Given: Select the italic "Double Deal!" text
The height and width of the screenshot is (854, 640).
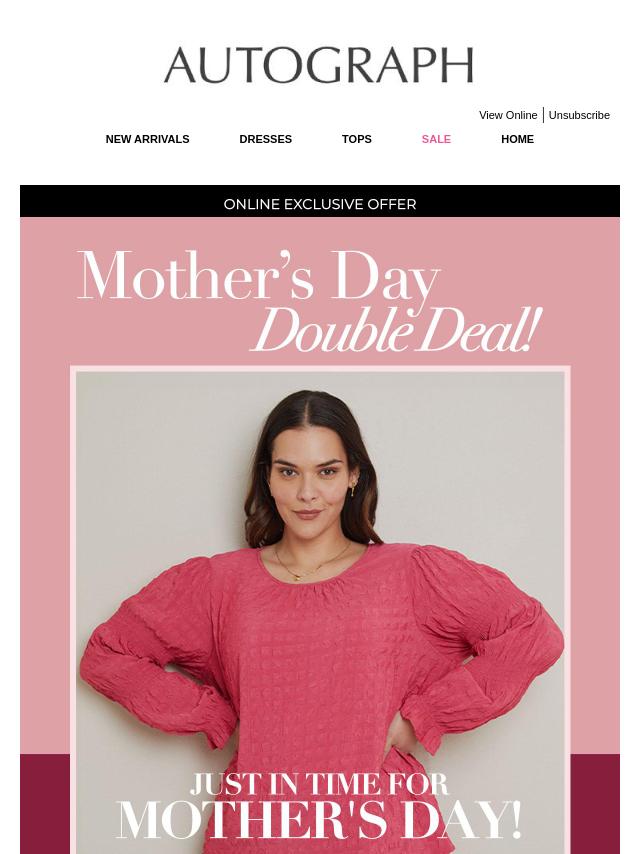Looking at the screenshot, I should 398,331.
